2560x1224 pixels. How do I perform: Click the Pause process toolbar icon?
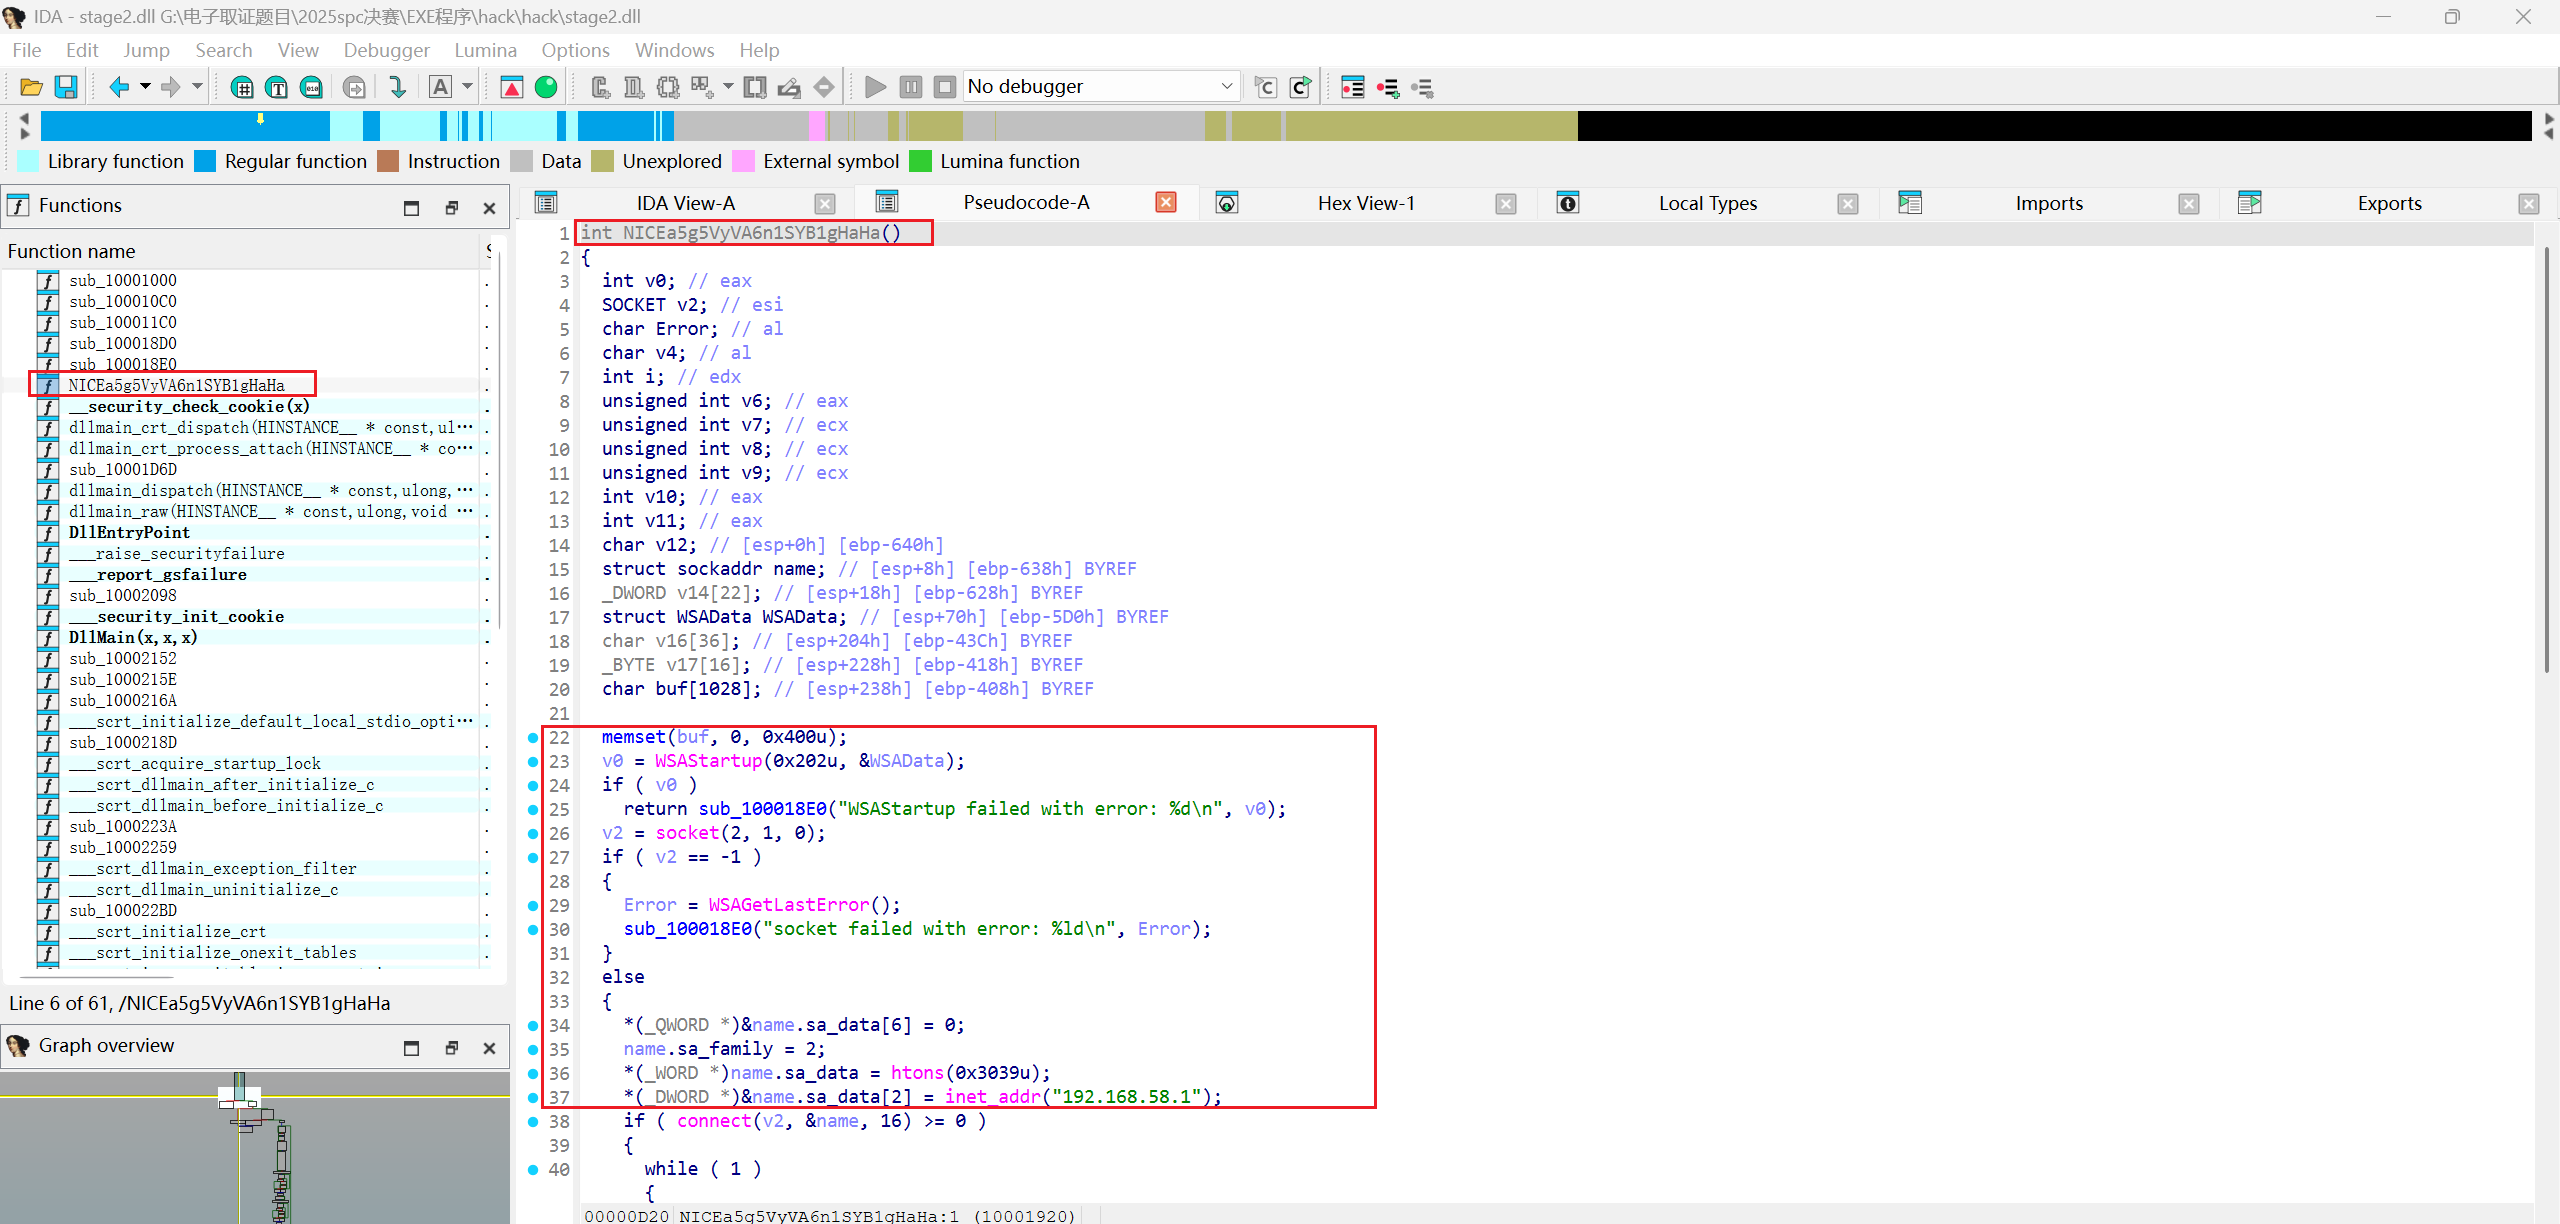(910, 87)
